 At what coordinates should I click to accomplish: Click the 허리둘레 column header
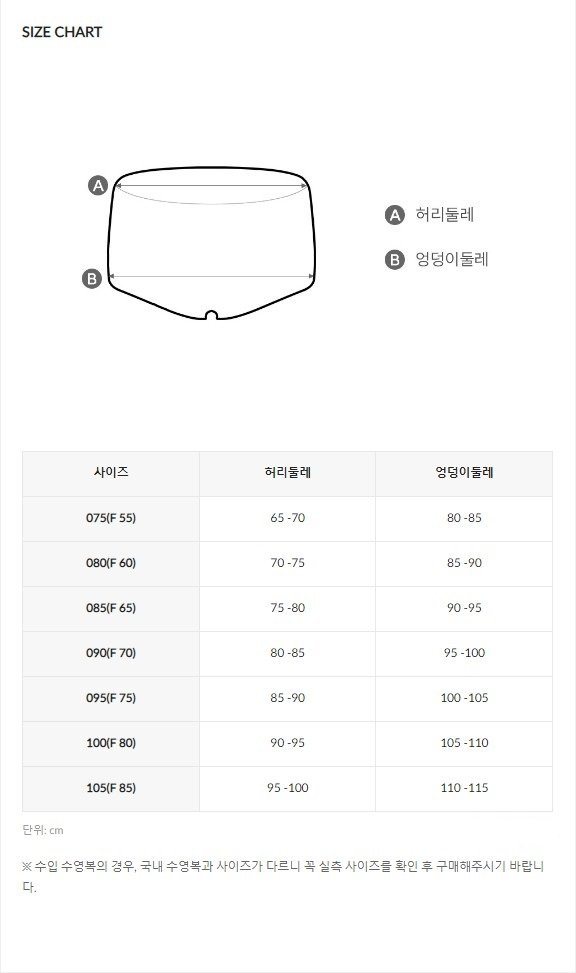click(287, 473)
